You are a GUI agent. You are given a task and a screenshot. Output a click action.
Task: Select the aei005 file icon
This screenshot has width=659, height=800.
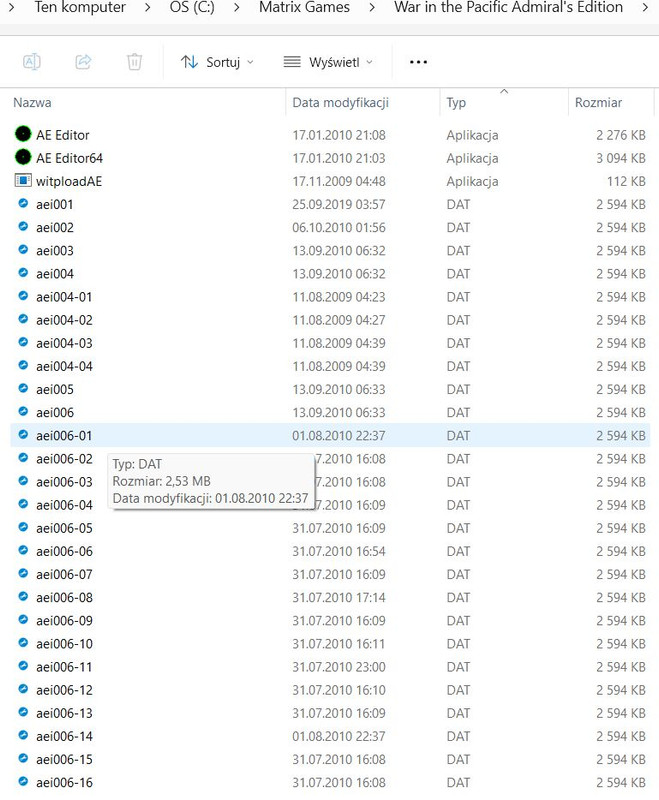23,388
